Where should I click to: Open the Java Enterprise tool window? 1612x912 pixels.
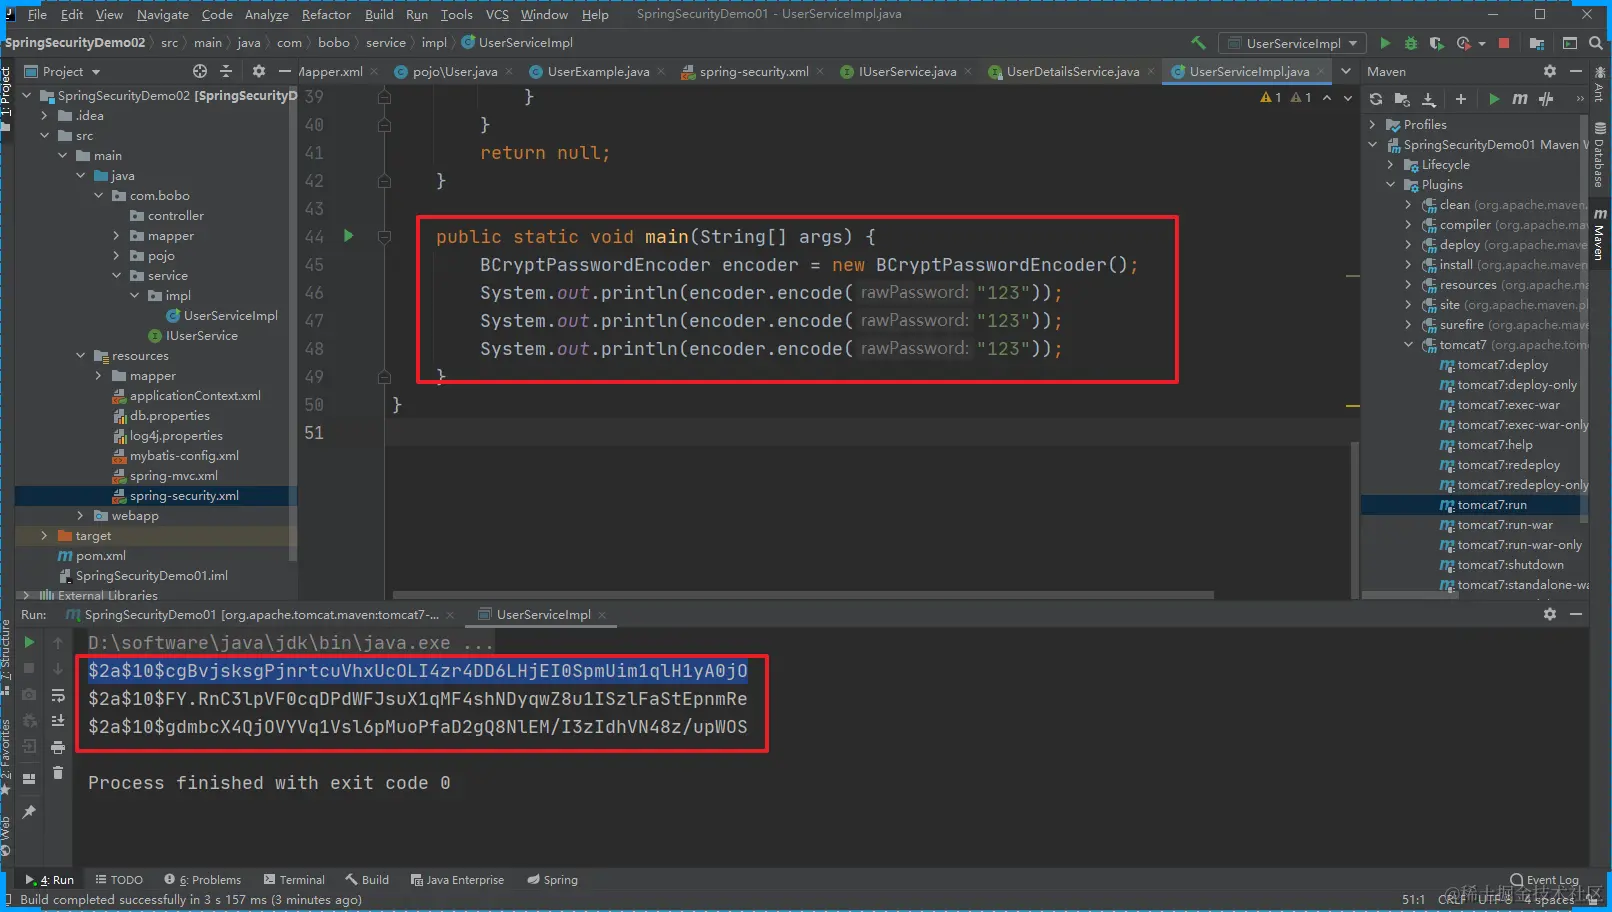(x=457, y=880)
